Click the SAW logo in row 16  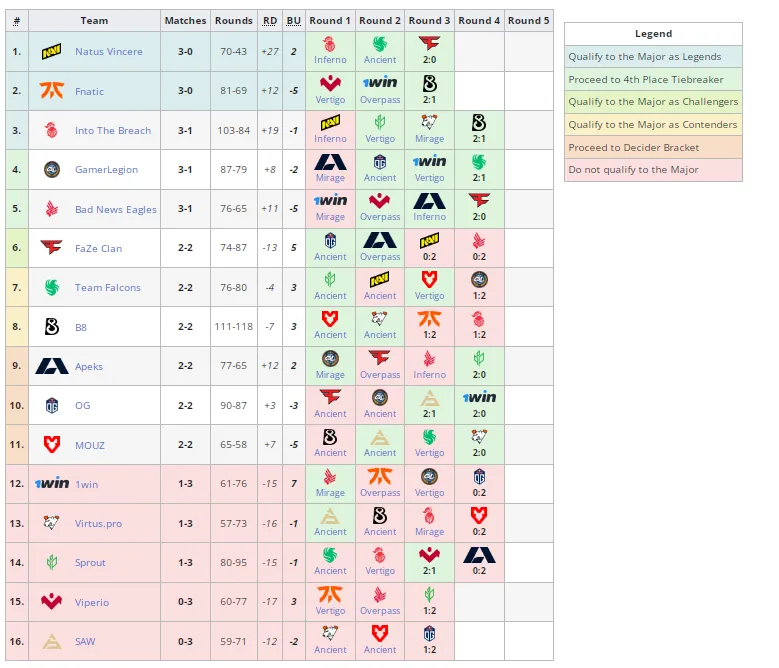(x=52, y=641)
